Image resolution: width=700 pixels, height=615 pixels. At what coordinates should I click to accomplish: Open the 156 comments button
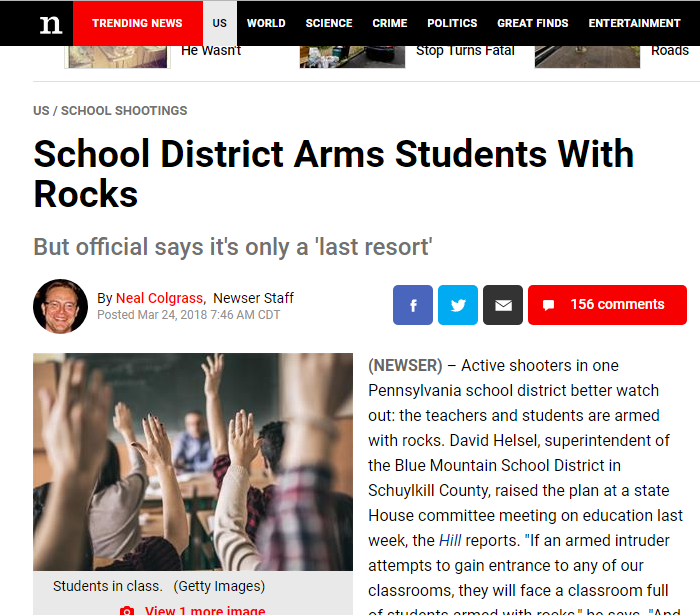pos(607,305)
